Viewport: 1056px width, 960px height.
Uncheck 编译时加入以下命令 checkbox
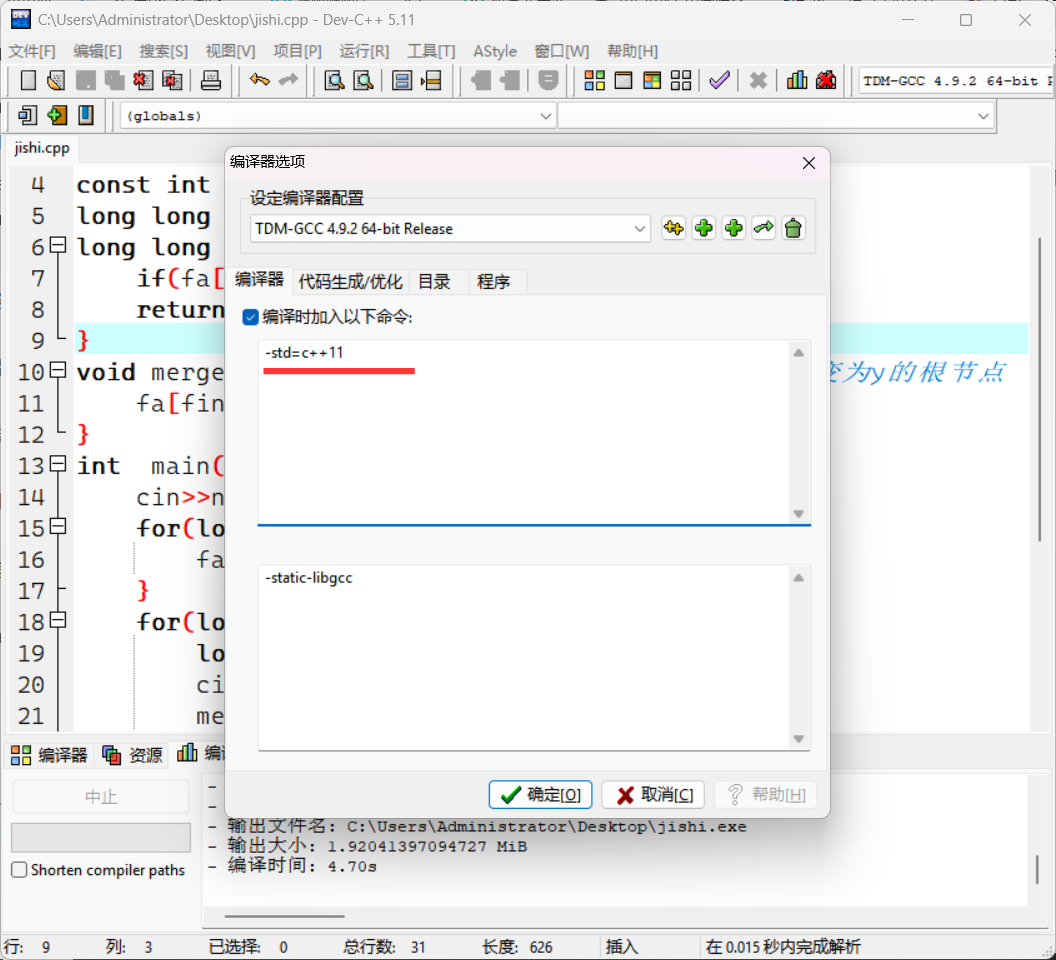pyautogui.click(x=251, y=317)
